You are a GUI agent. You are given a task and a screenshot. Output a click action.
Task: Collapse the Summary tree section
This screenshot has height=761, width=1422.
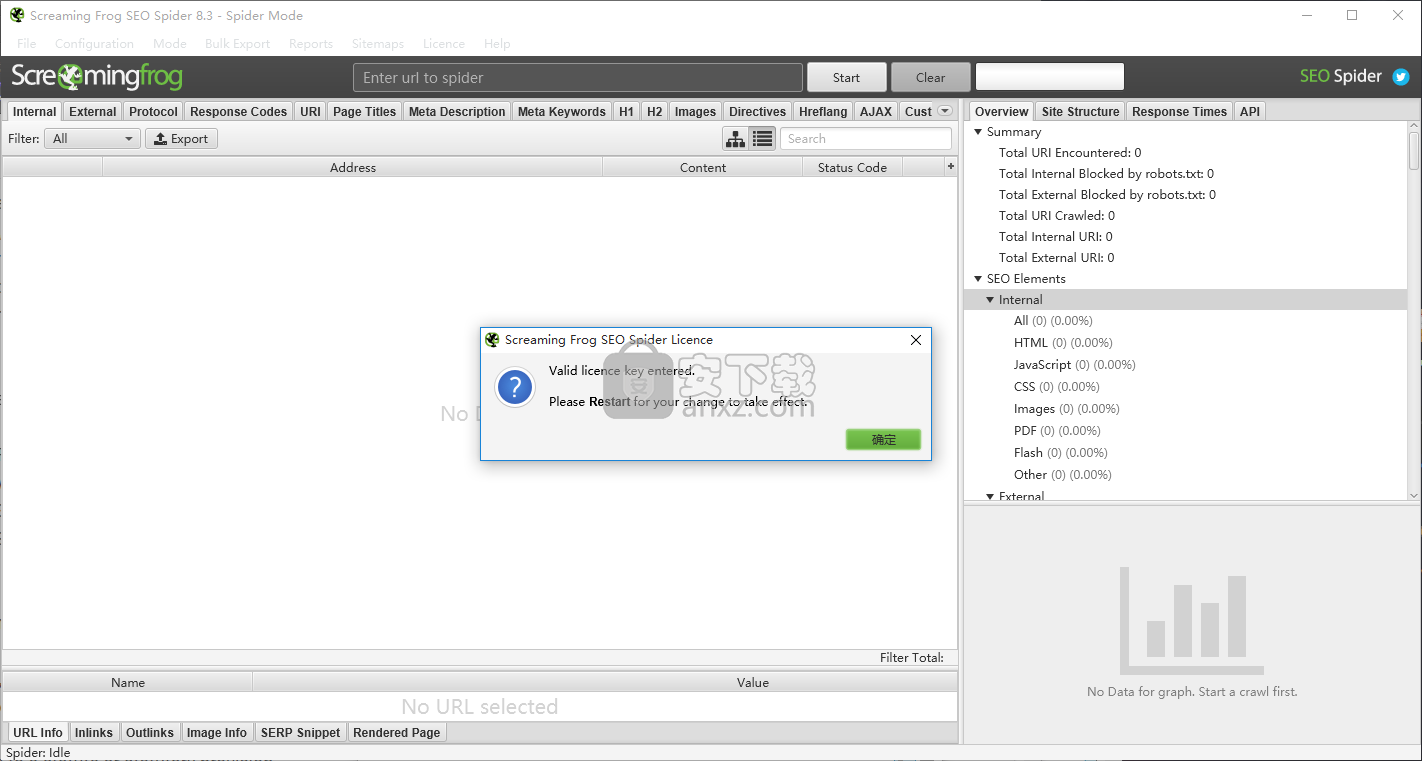point(978,132)
